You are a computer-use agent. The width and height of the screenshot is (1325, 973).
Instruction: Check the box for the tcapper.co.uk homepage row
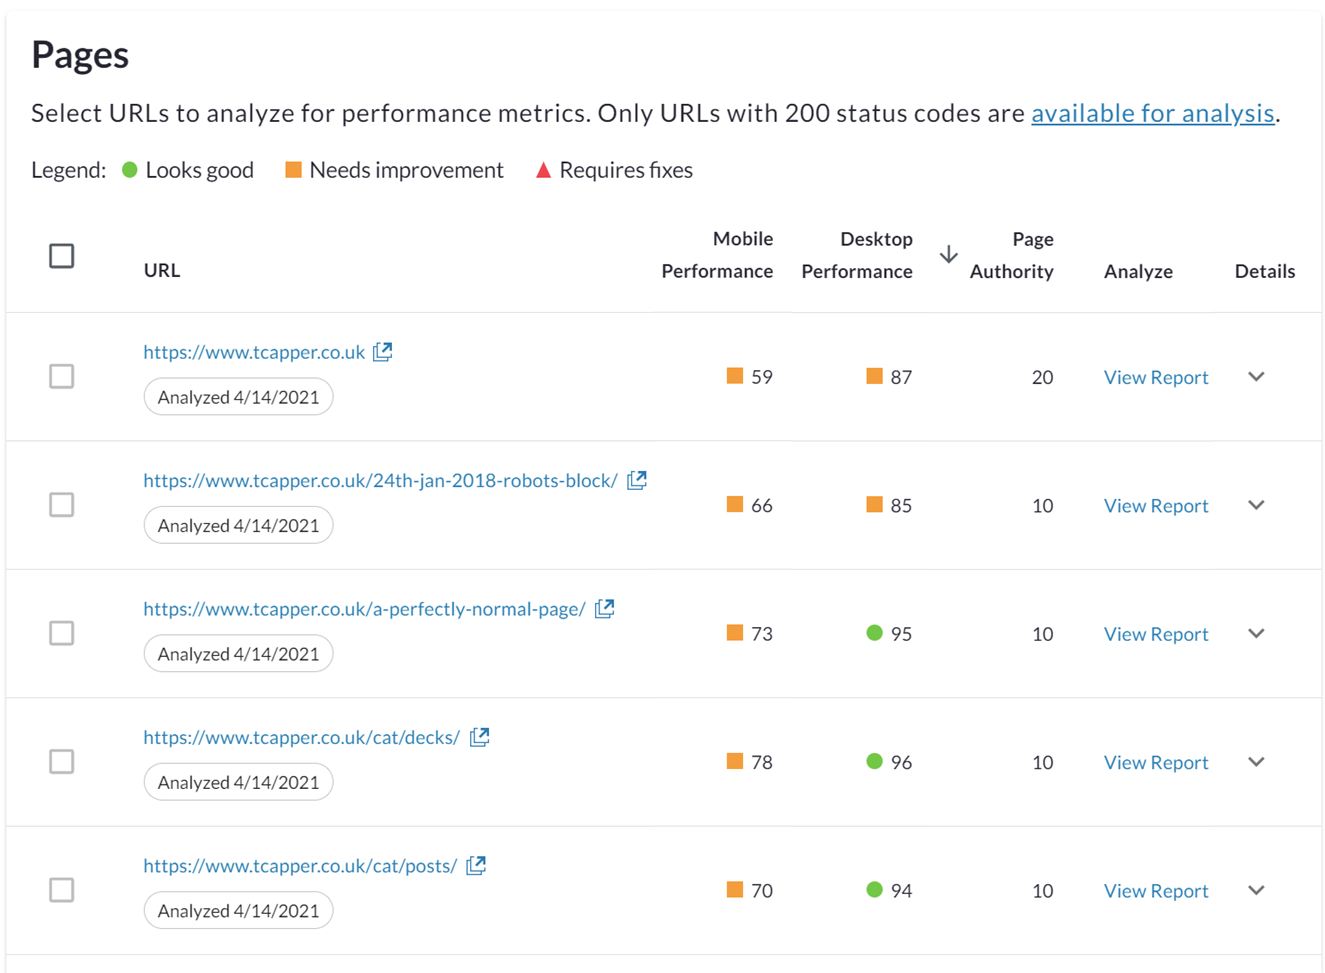point(62,377)
